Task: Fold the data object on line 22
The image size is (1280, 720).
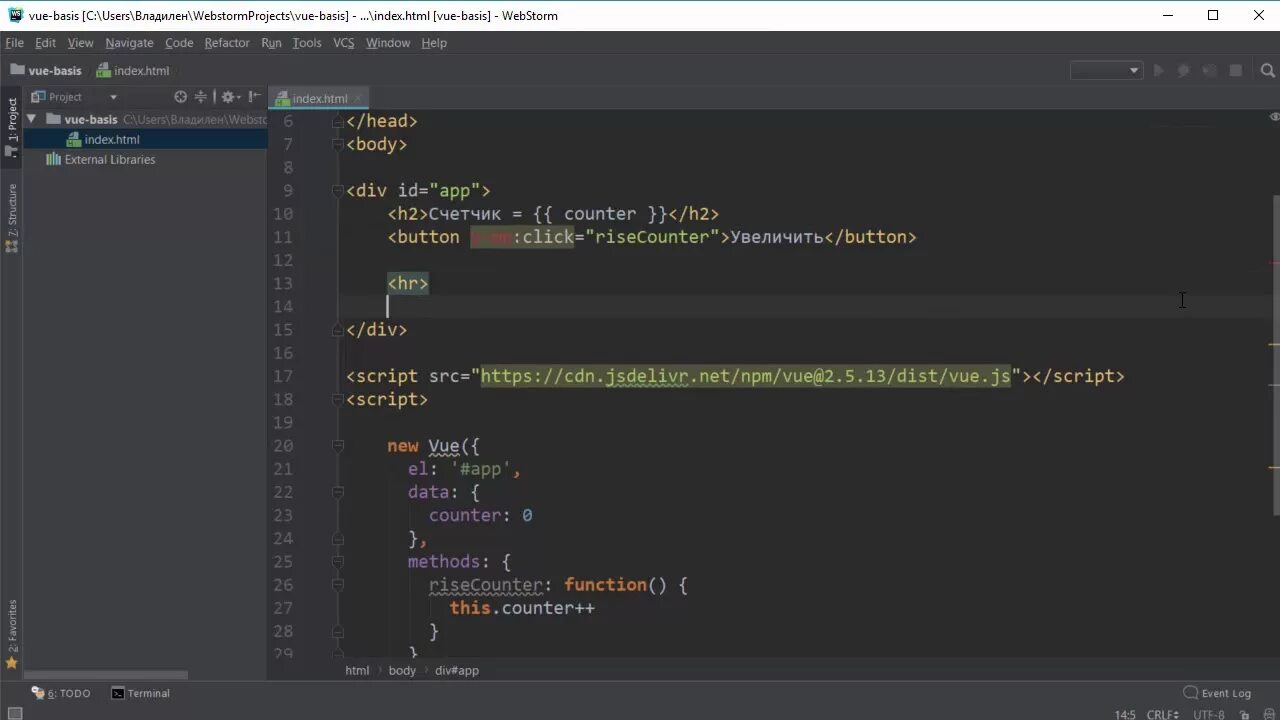Action: tap(338, 492)
